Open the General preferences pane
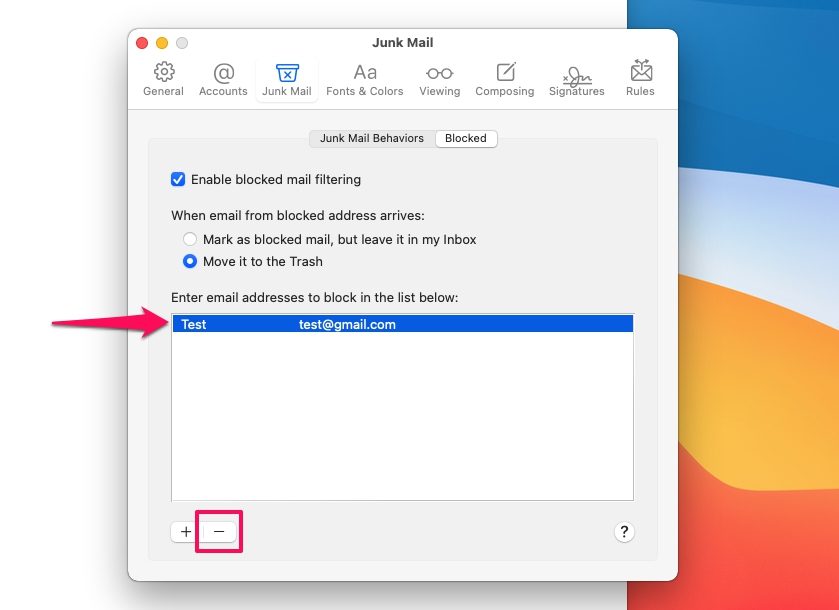Screen dimensions: 839x610 click(x=163, y=80)
